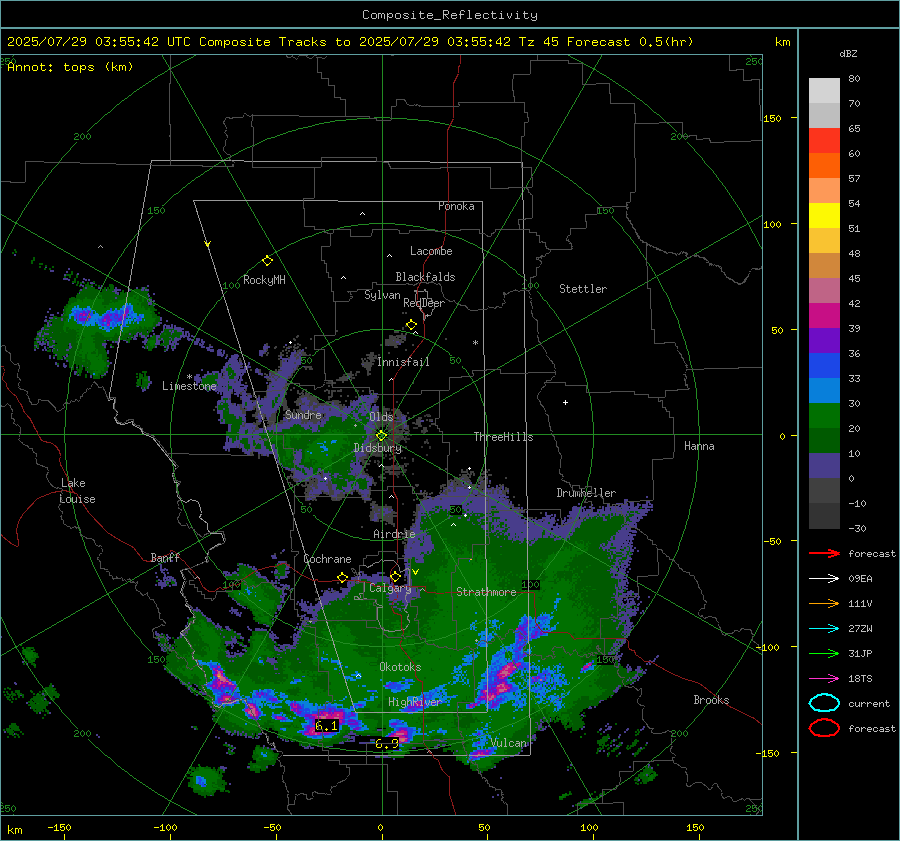Image resolution: width=900 pixels, height=841 pixels.
Task: Click the timestamp header text line
Action: pos(350,42)
